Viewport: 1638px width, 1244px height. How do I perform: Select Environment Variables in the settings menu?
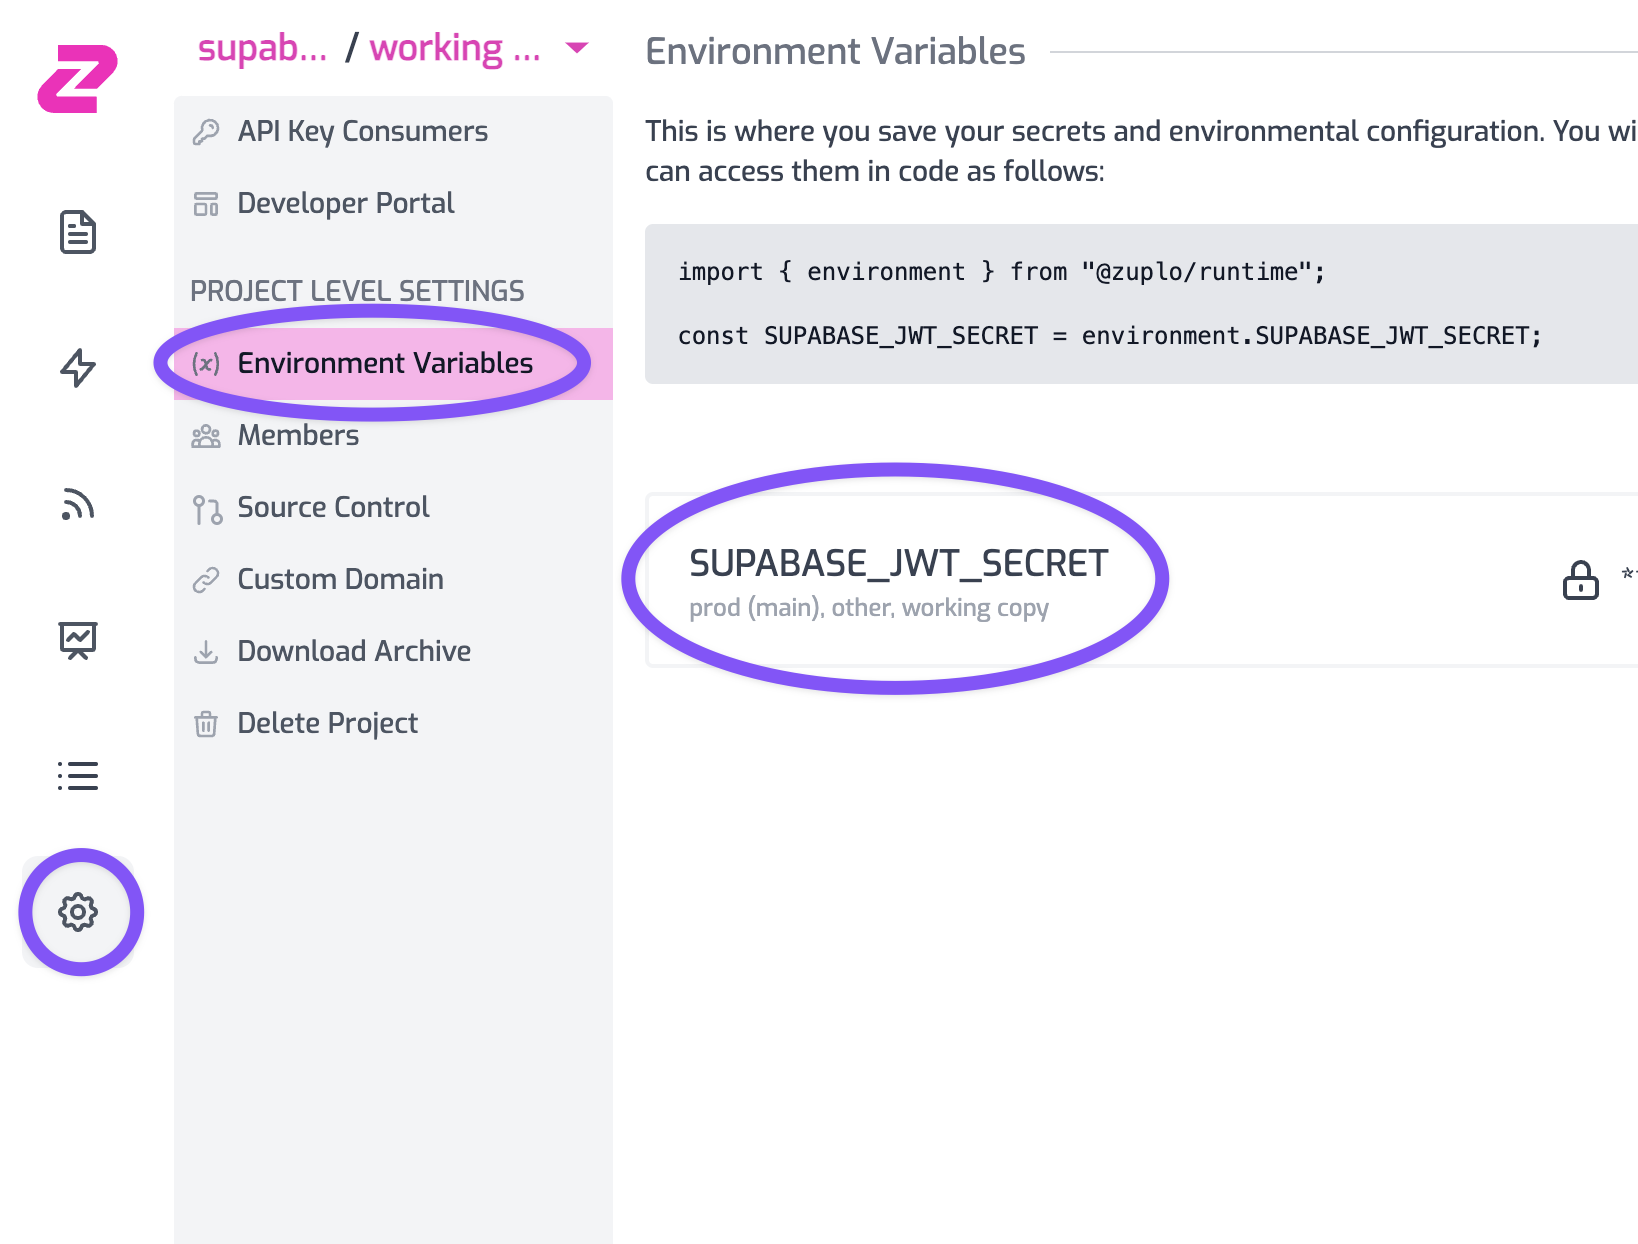pyautogui.click(x=385, y=363)
